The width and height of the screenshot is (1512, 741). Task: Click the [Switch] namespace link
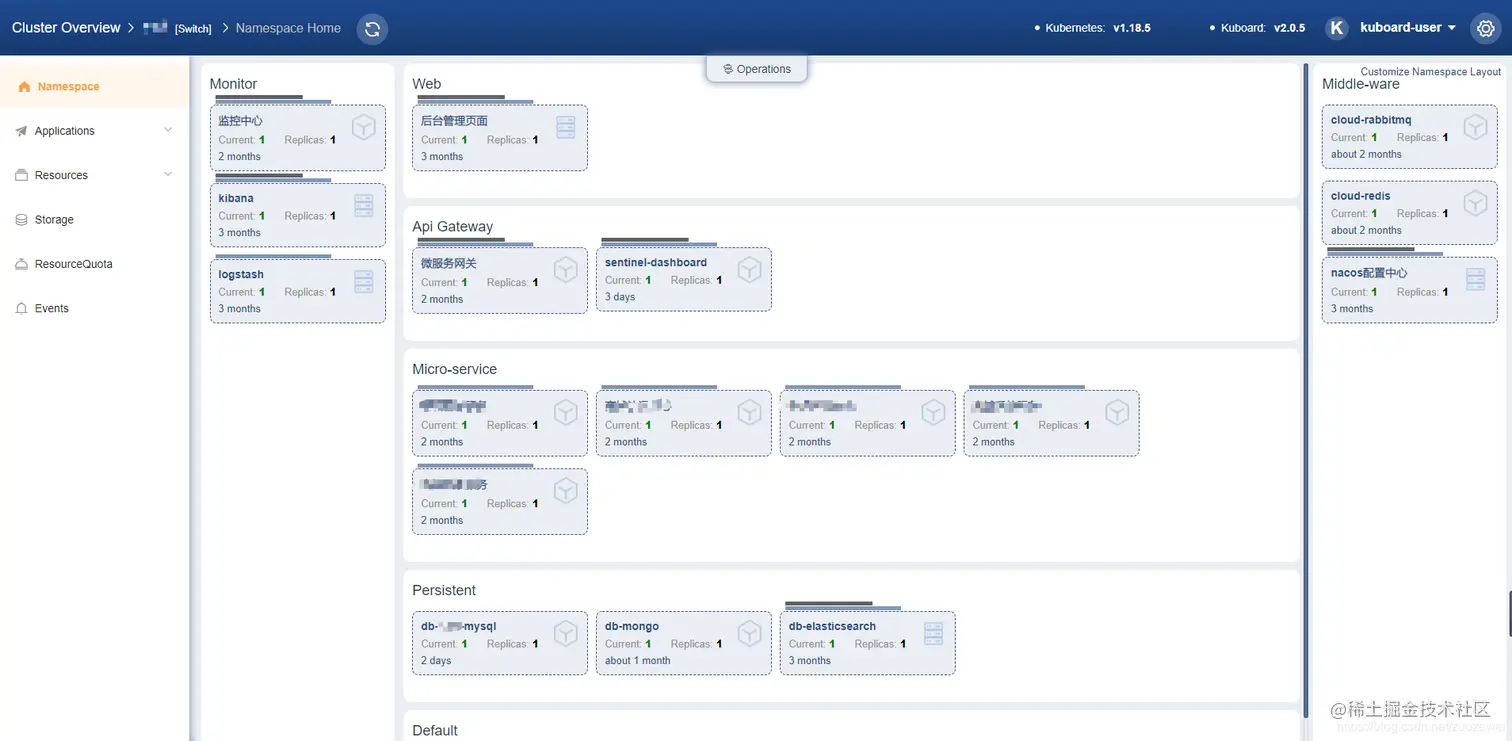click(x=193, y=29)
